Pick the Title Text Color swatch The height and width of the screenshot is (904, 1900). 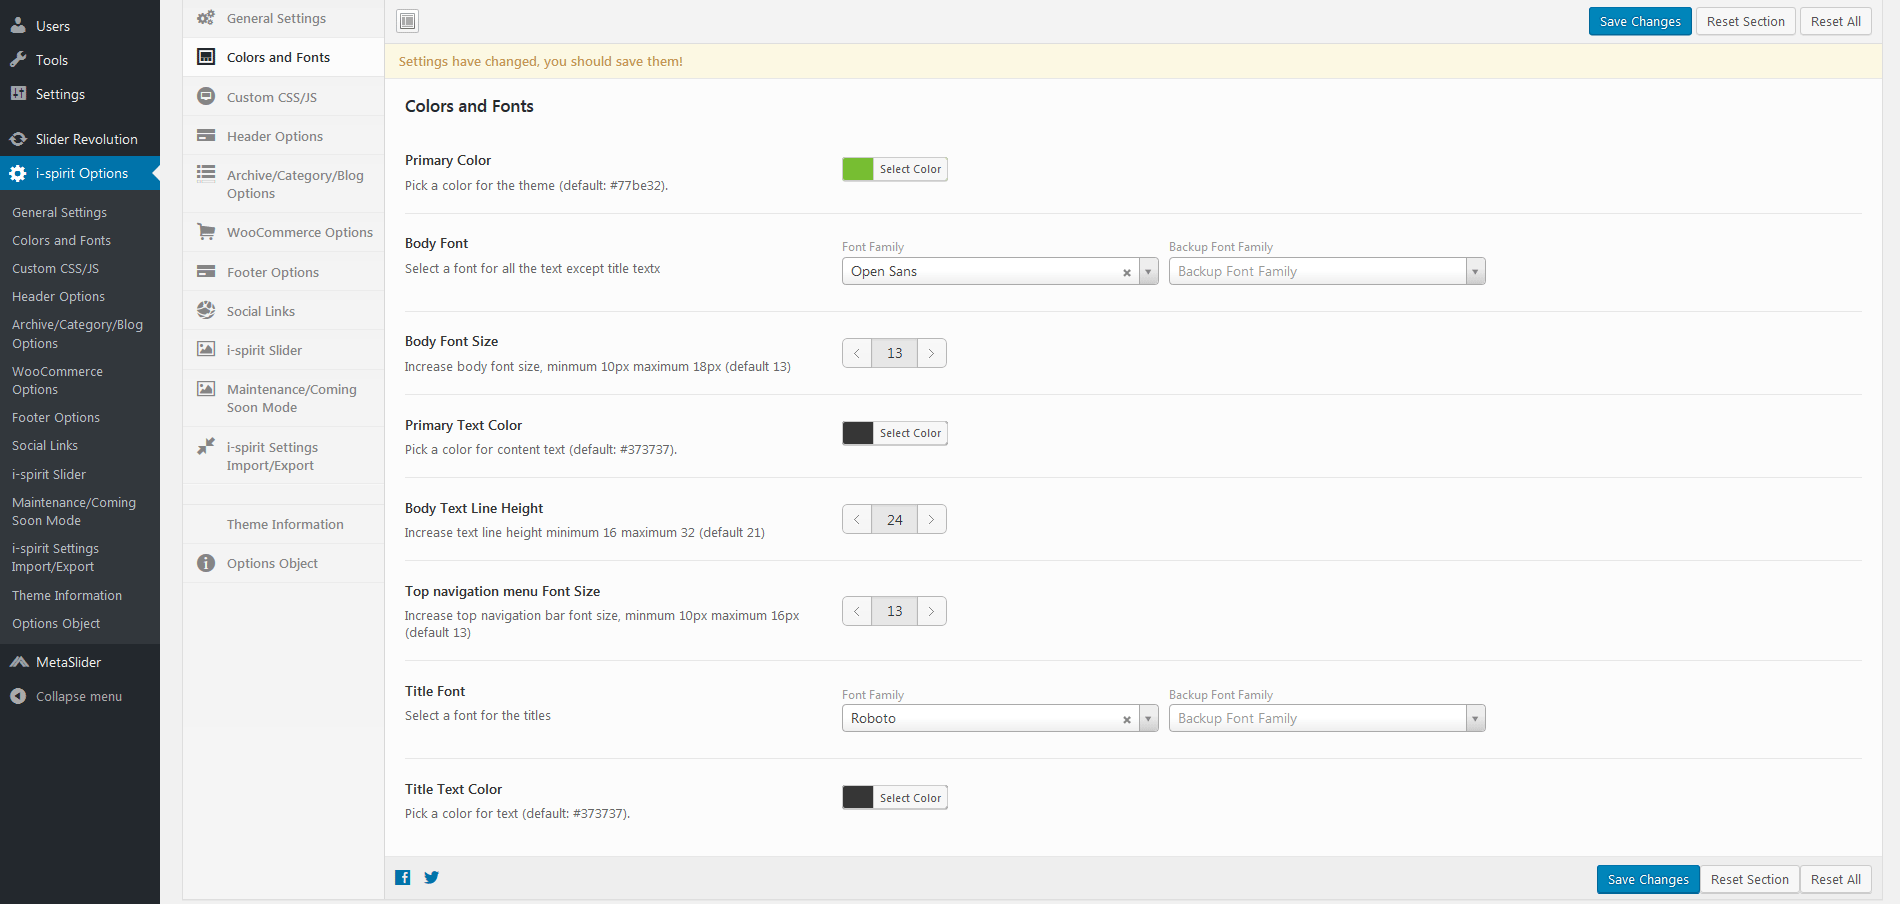coord(858,797)
